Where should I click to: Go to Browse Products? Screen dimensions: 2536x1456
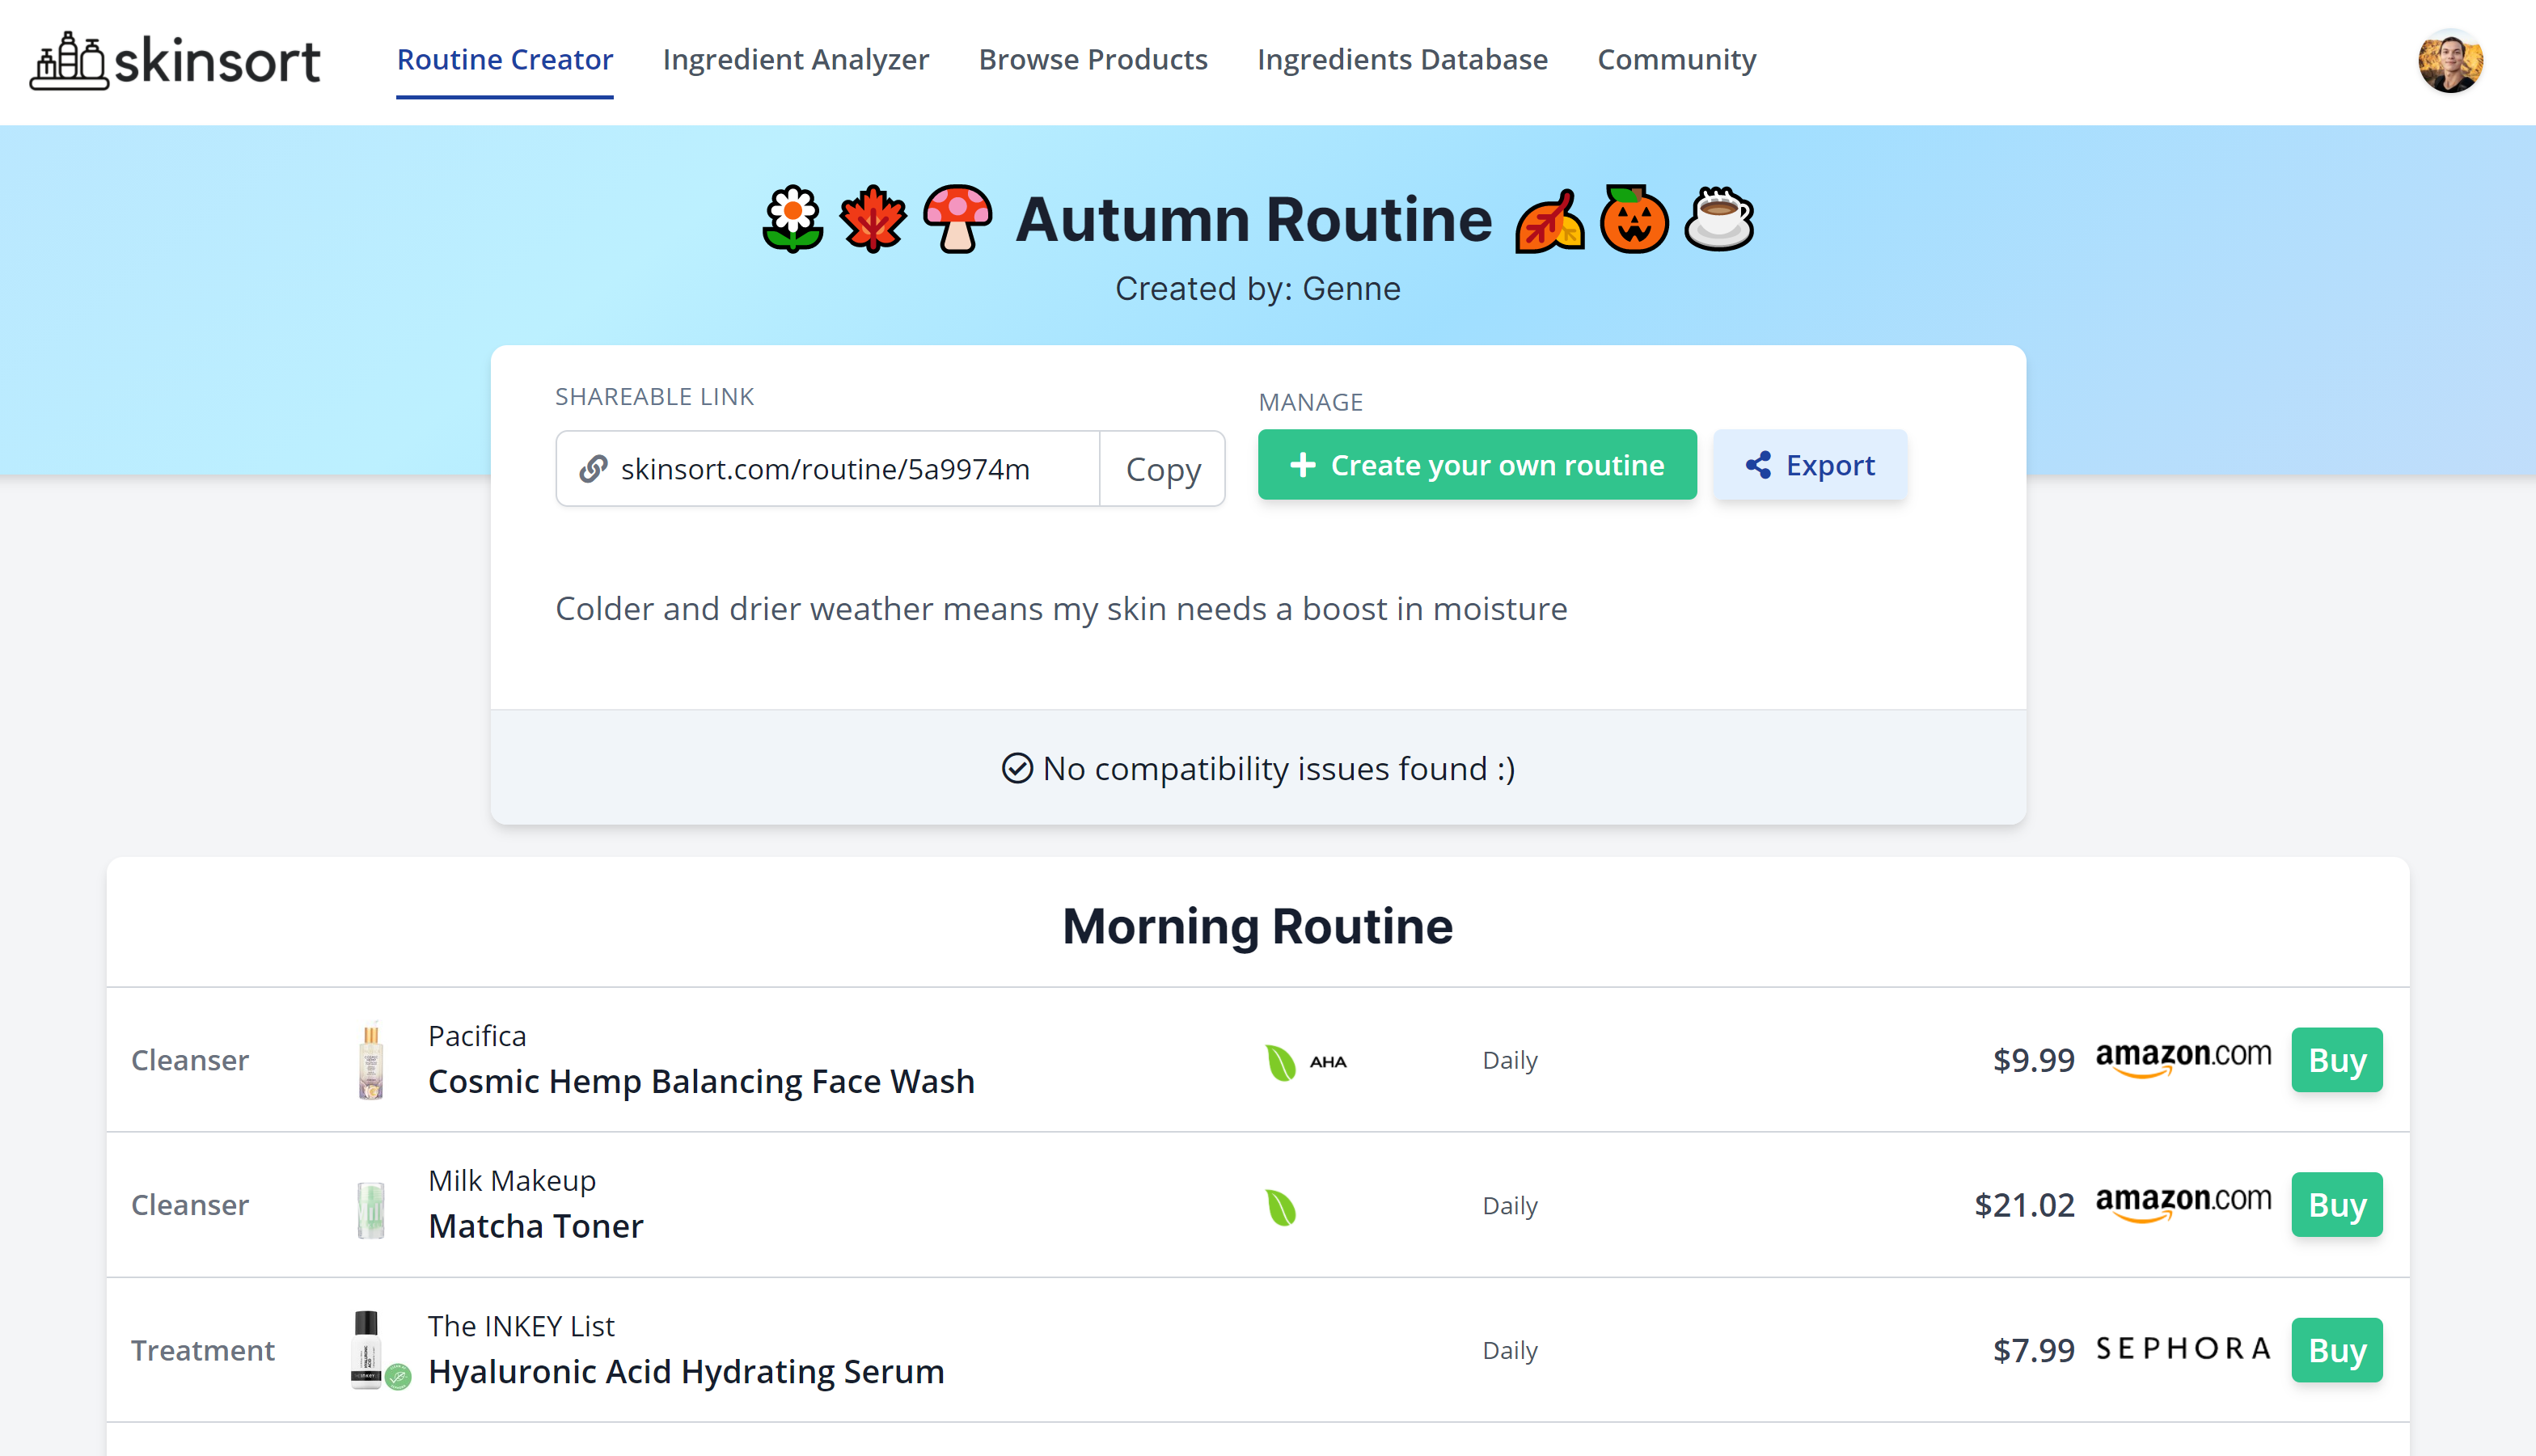1093,60
